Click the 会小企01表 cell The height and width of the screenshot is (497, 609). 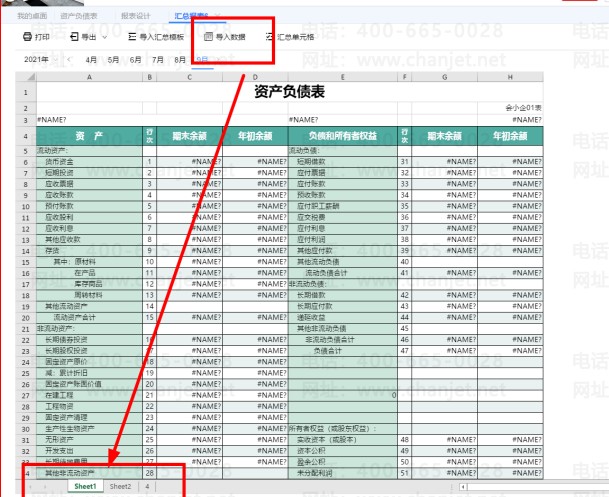[x=510, y=108]
